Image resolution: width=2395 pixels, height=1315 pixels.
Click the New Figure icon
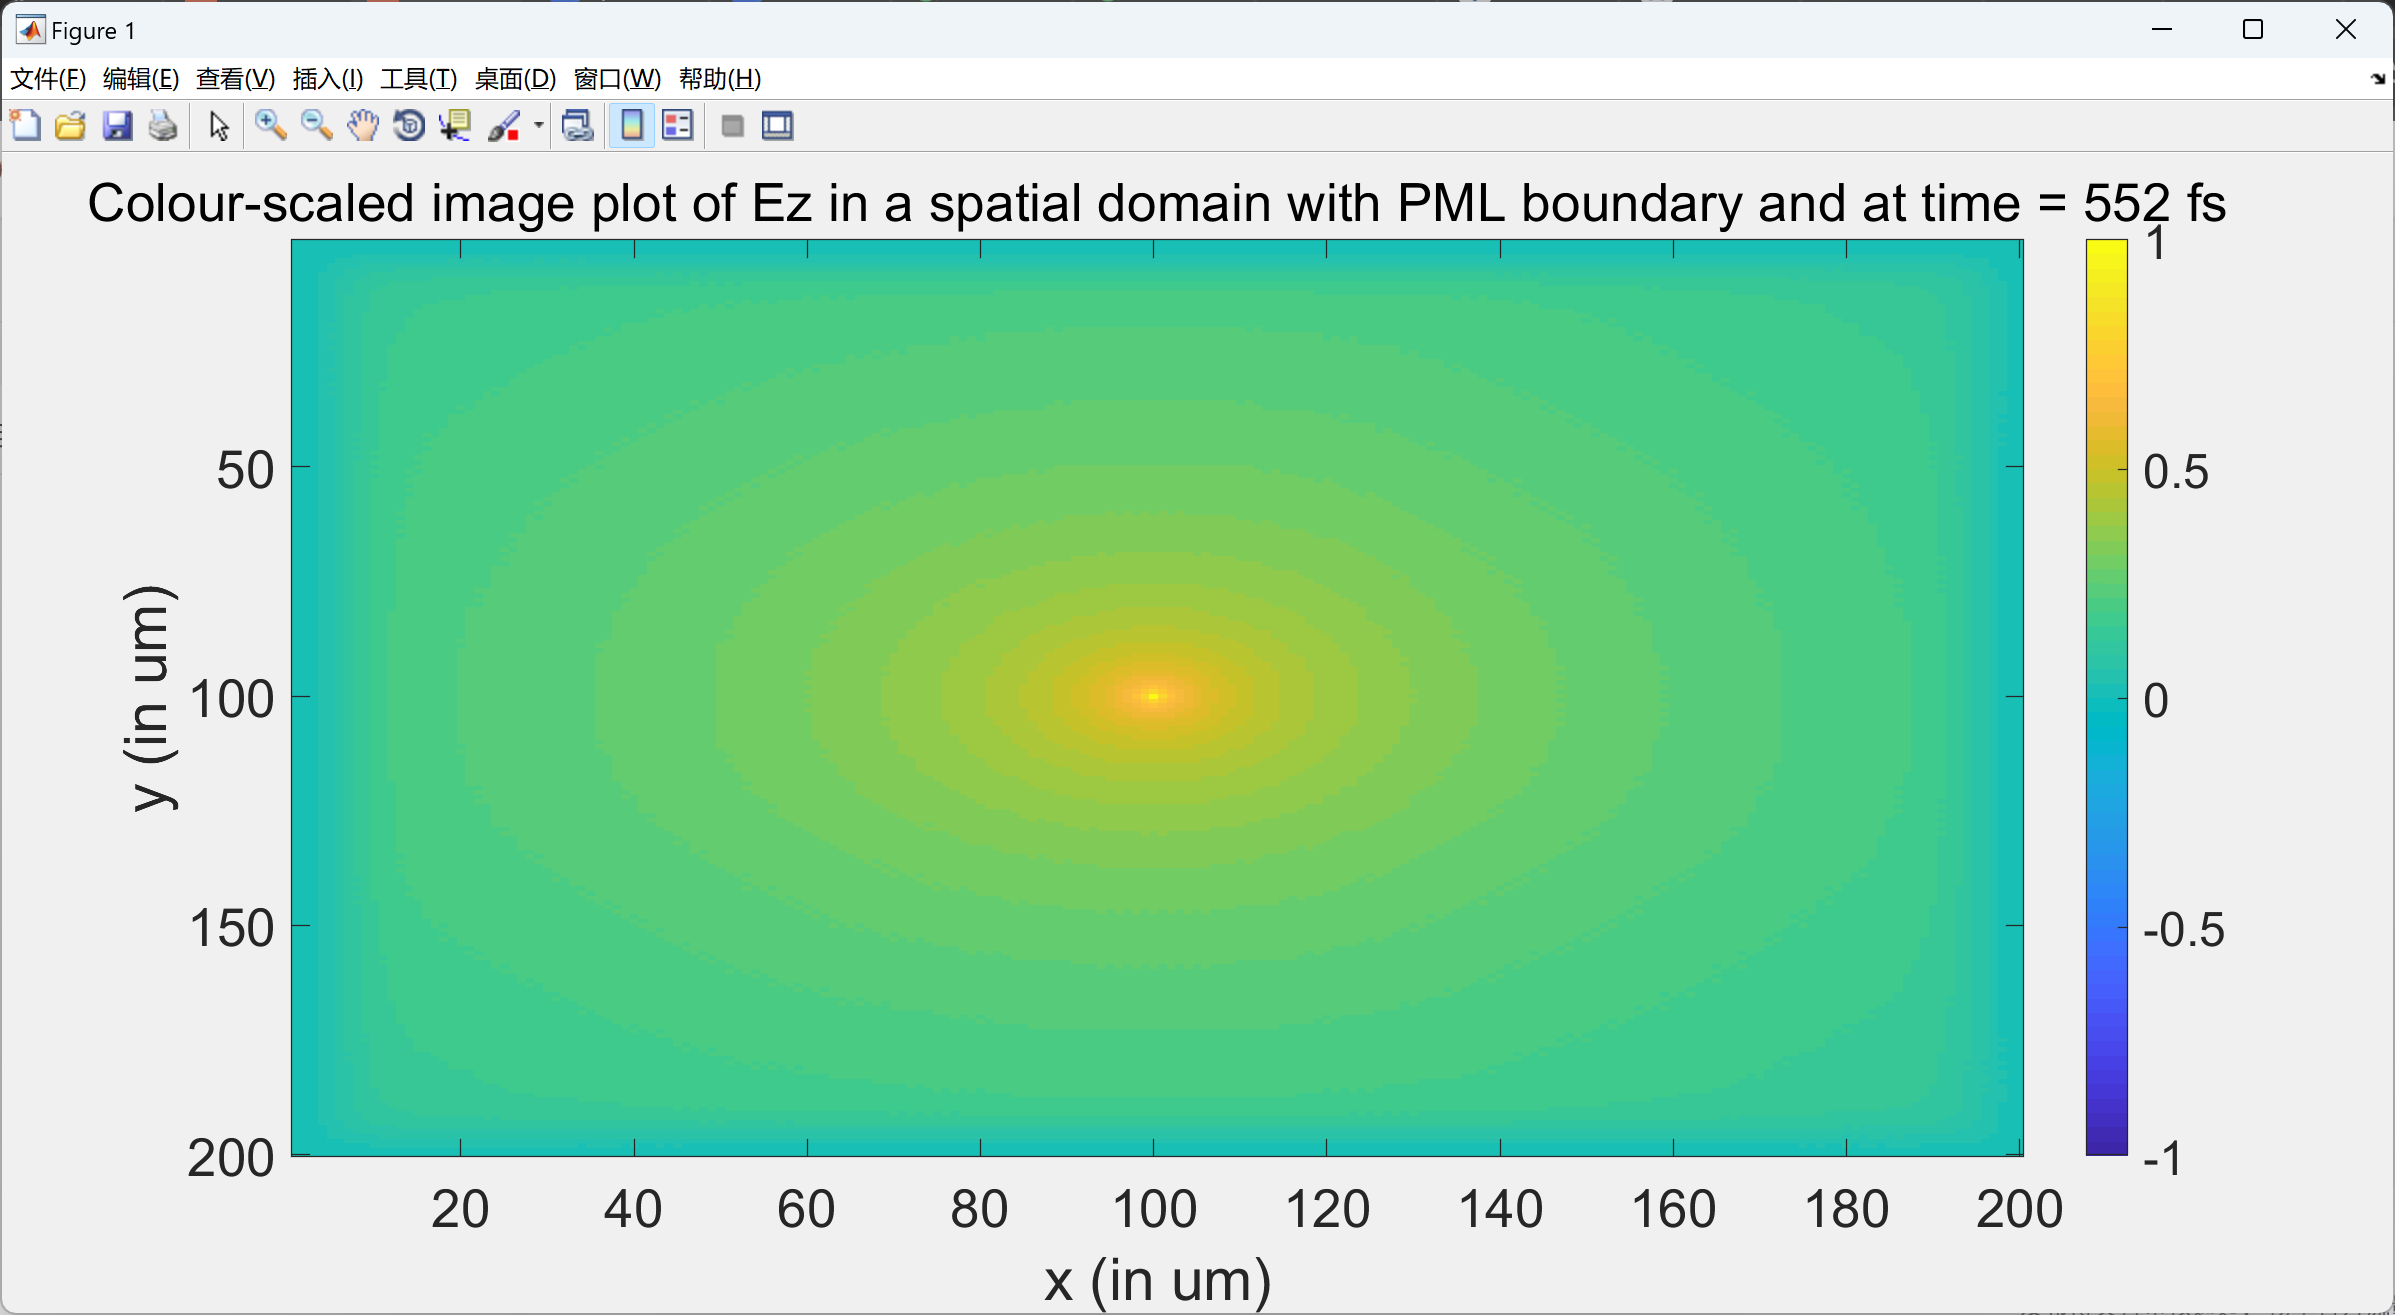click(x=25, y=126)
